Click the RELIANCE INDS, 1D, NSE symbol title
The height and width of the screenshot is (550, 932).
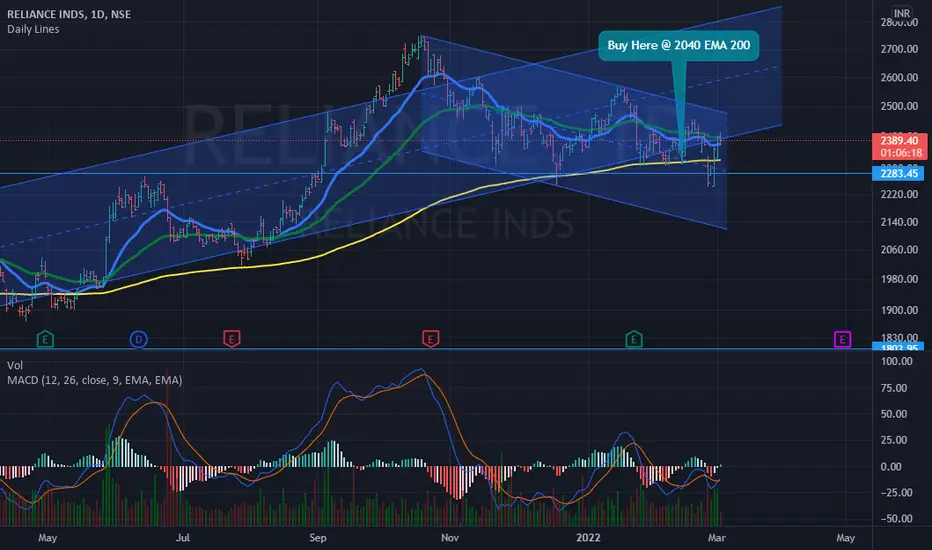pos(69,14)
